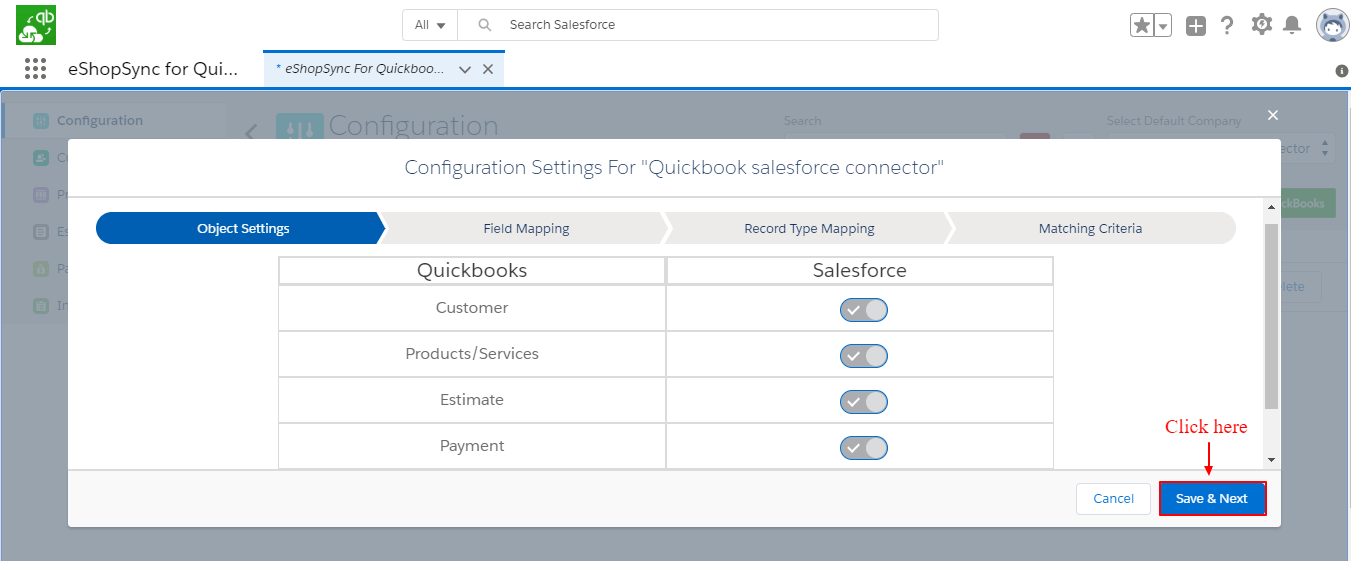Click the Favorites star icon
The width and height of the screenshot is (1351, 561).
(1141, 26)
